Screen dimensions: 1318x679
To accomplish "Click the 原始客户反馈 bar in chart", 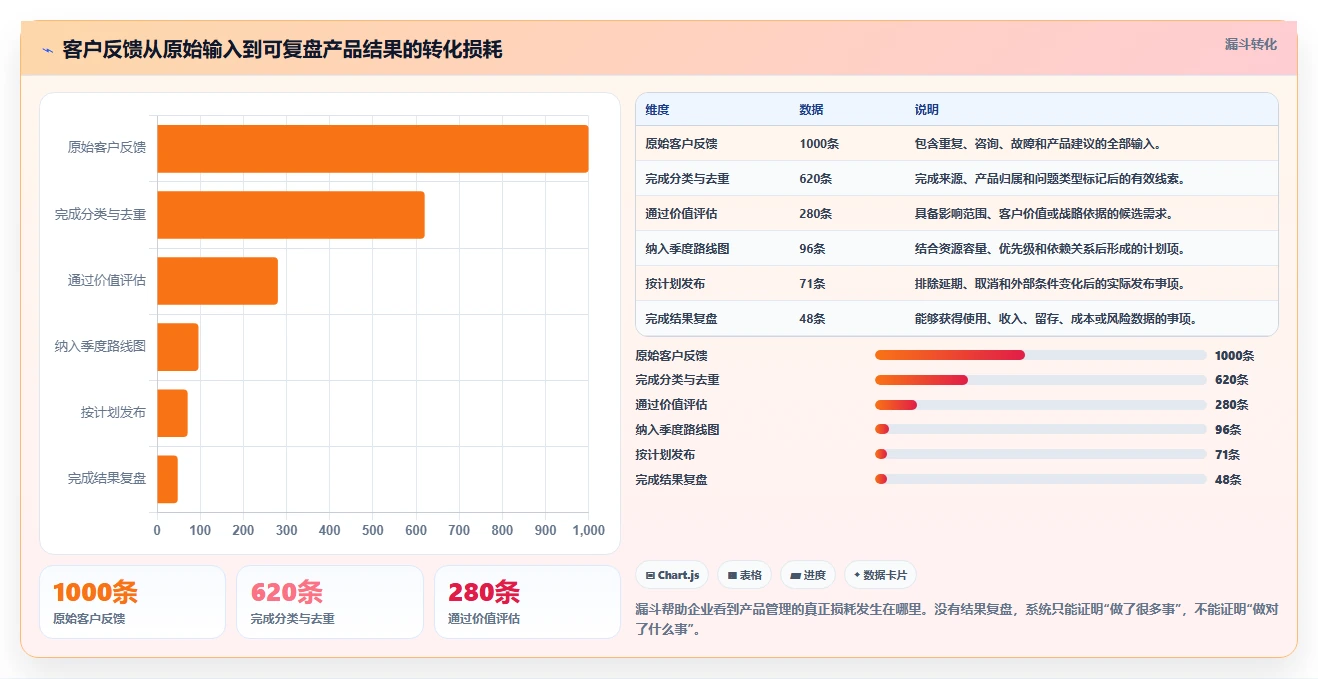I will (x=372, y=149).
